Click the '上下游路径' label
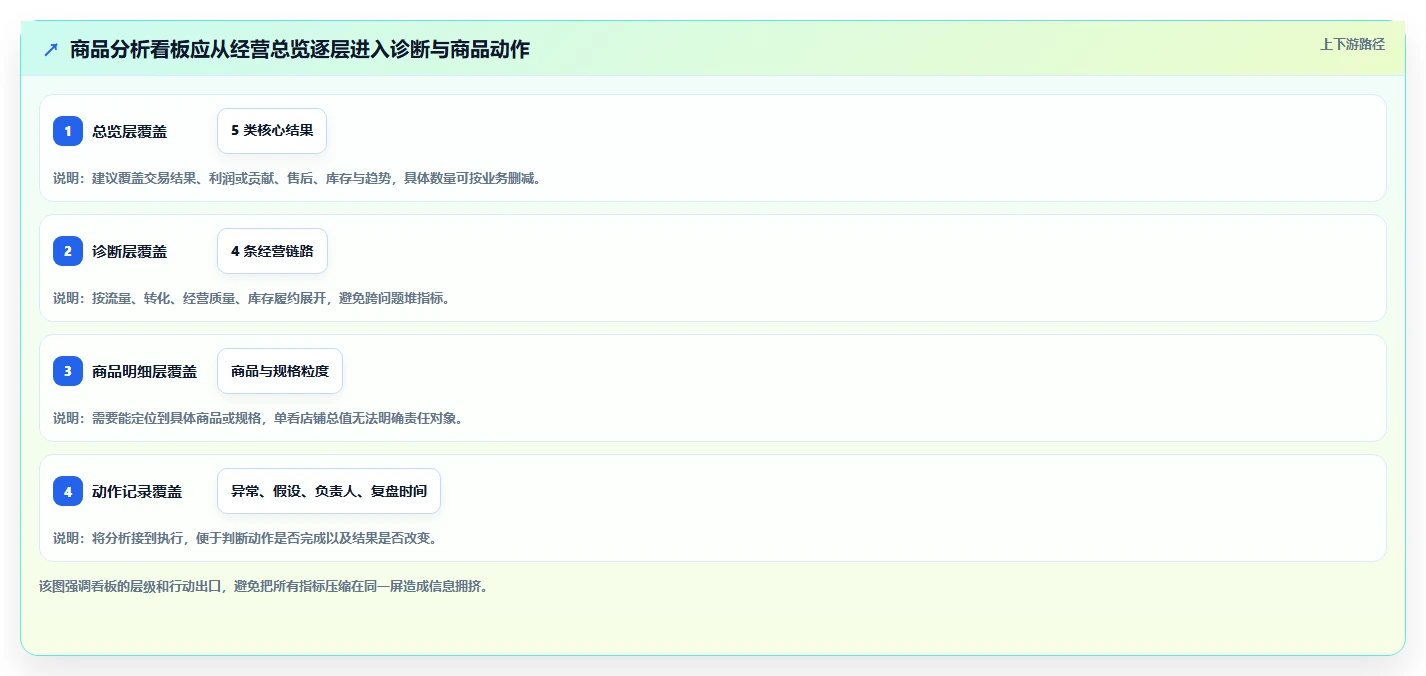Screen dimensions: 1426x676 [1352, 44]
